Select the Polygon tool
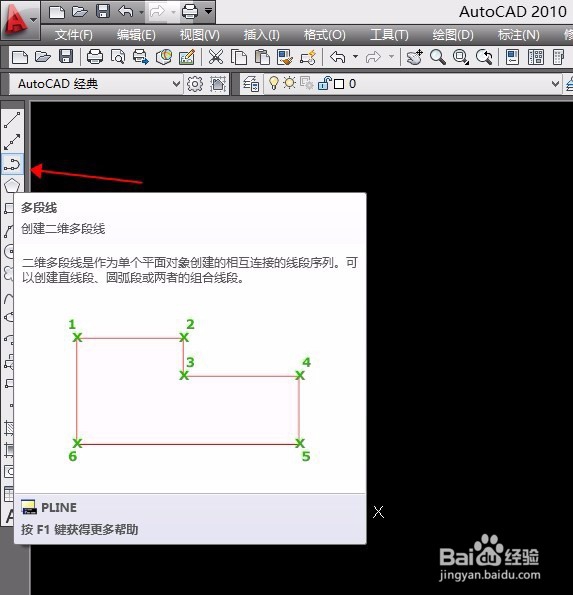573x595 pixels. coord(12,185)
